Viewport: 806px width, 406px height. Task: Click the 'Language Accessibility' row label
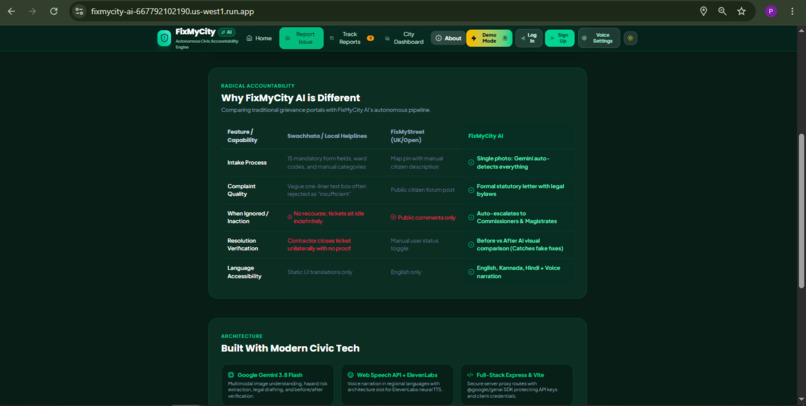(244, 272)
